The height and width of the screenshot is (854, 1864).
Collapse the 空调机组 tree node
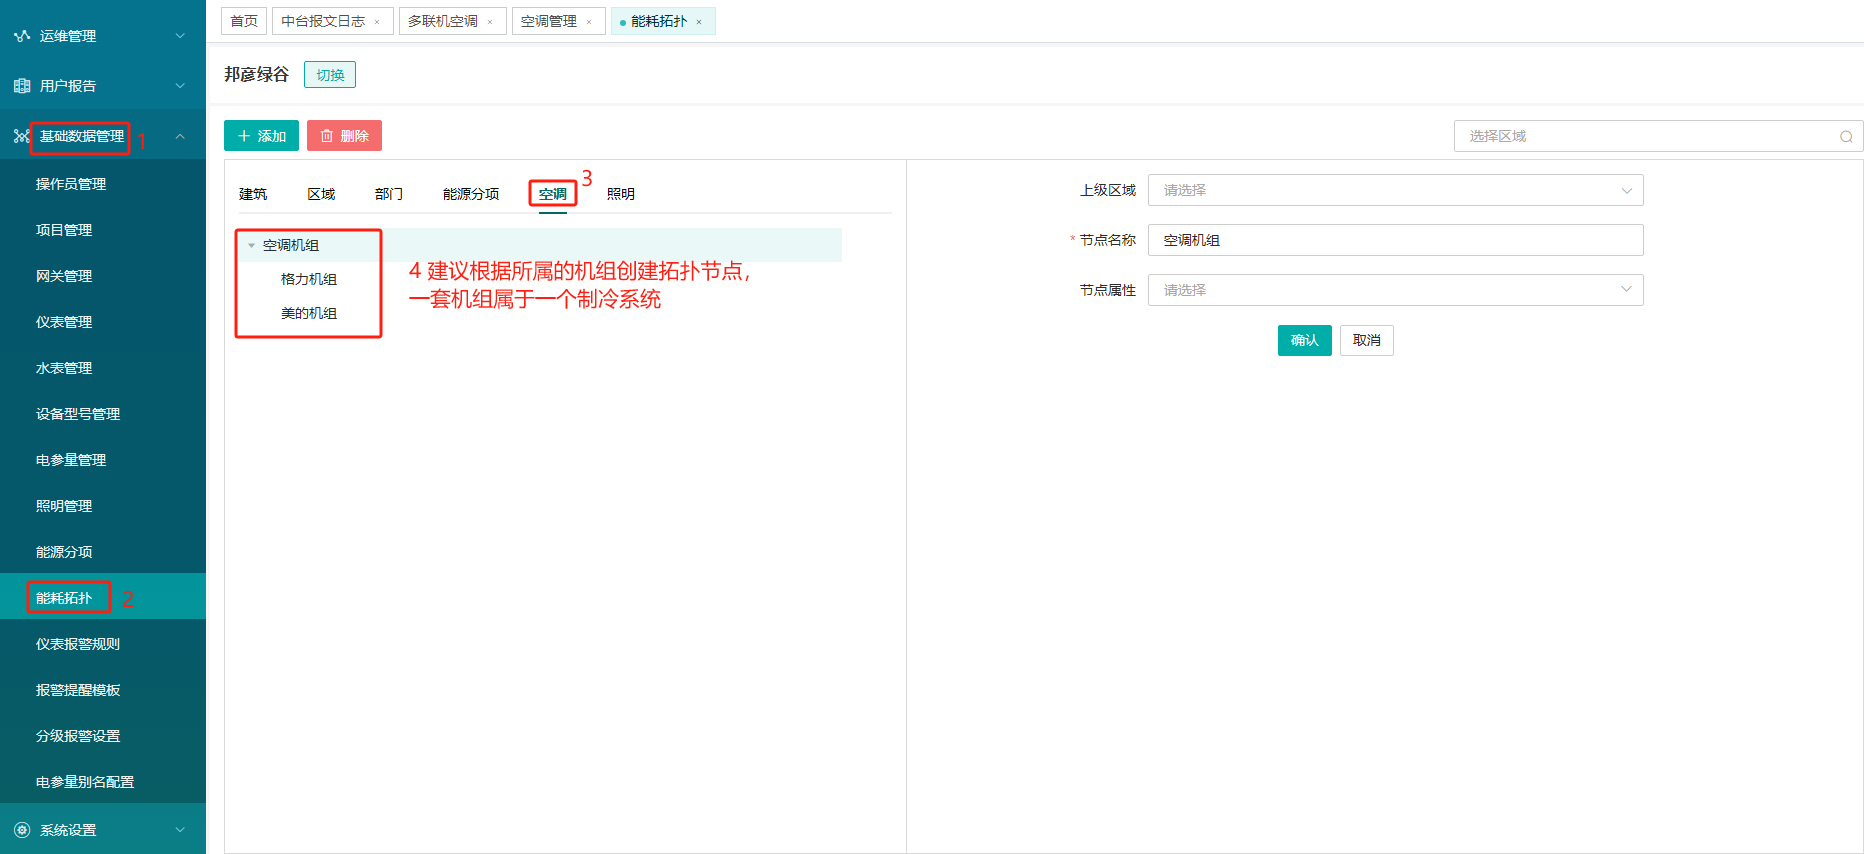(251, 246)
